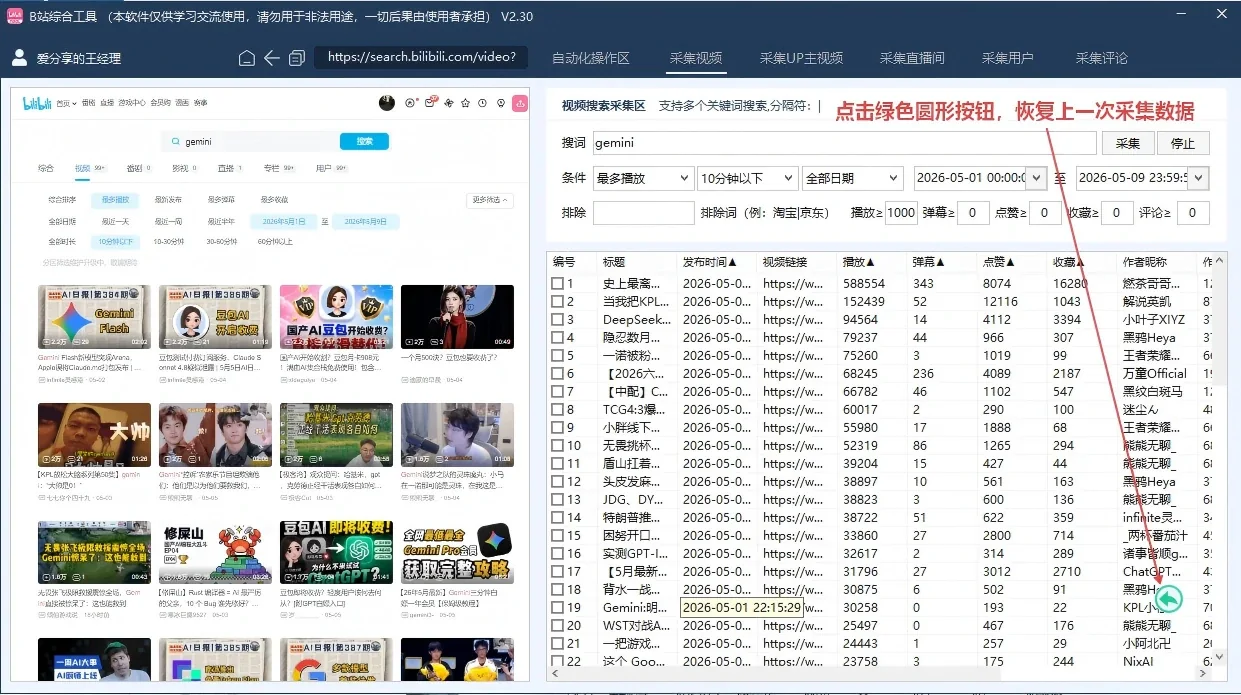Open the 采集评论 tab
The height and width of the screenshot is (695, 1241).
1101,58
